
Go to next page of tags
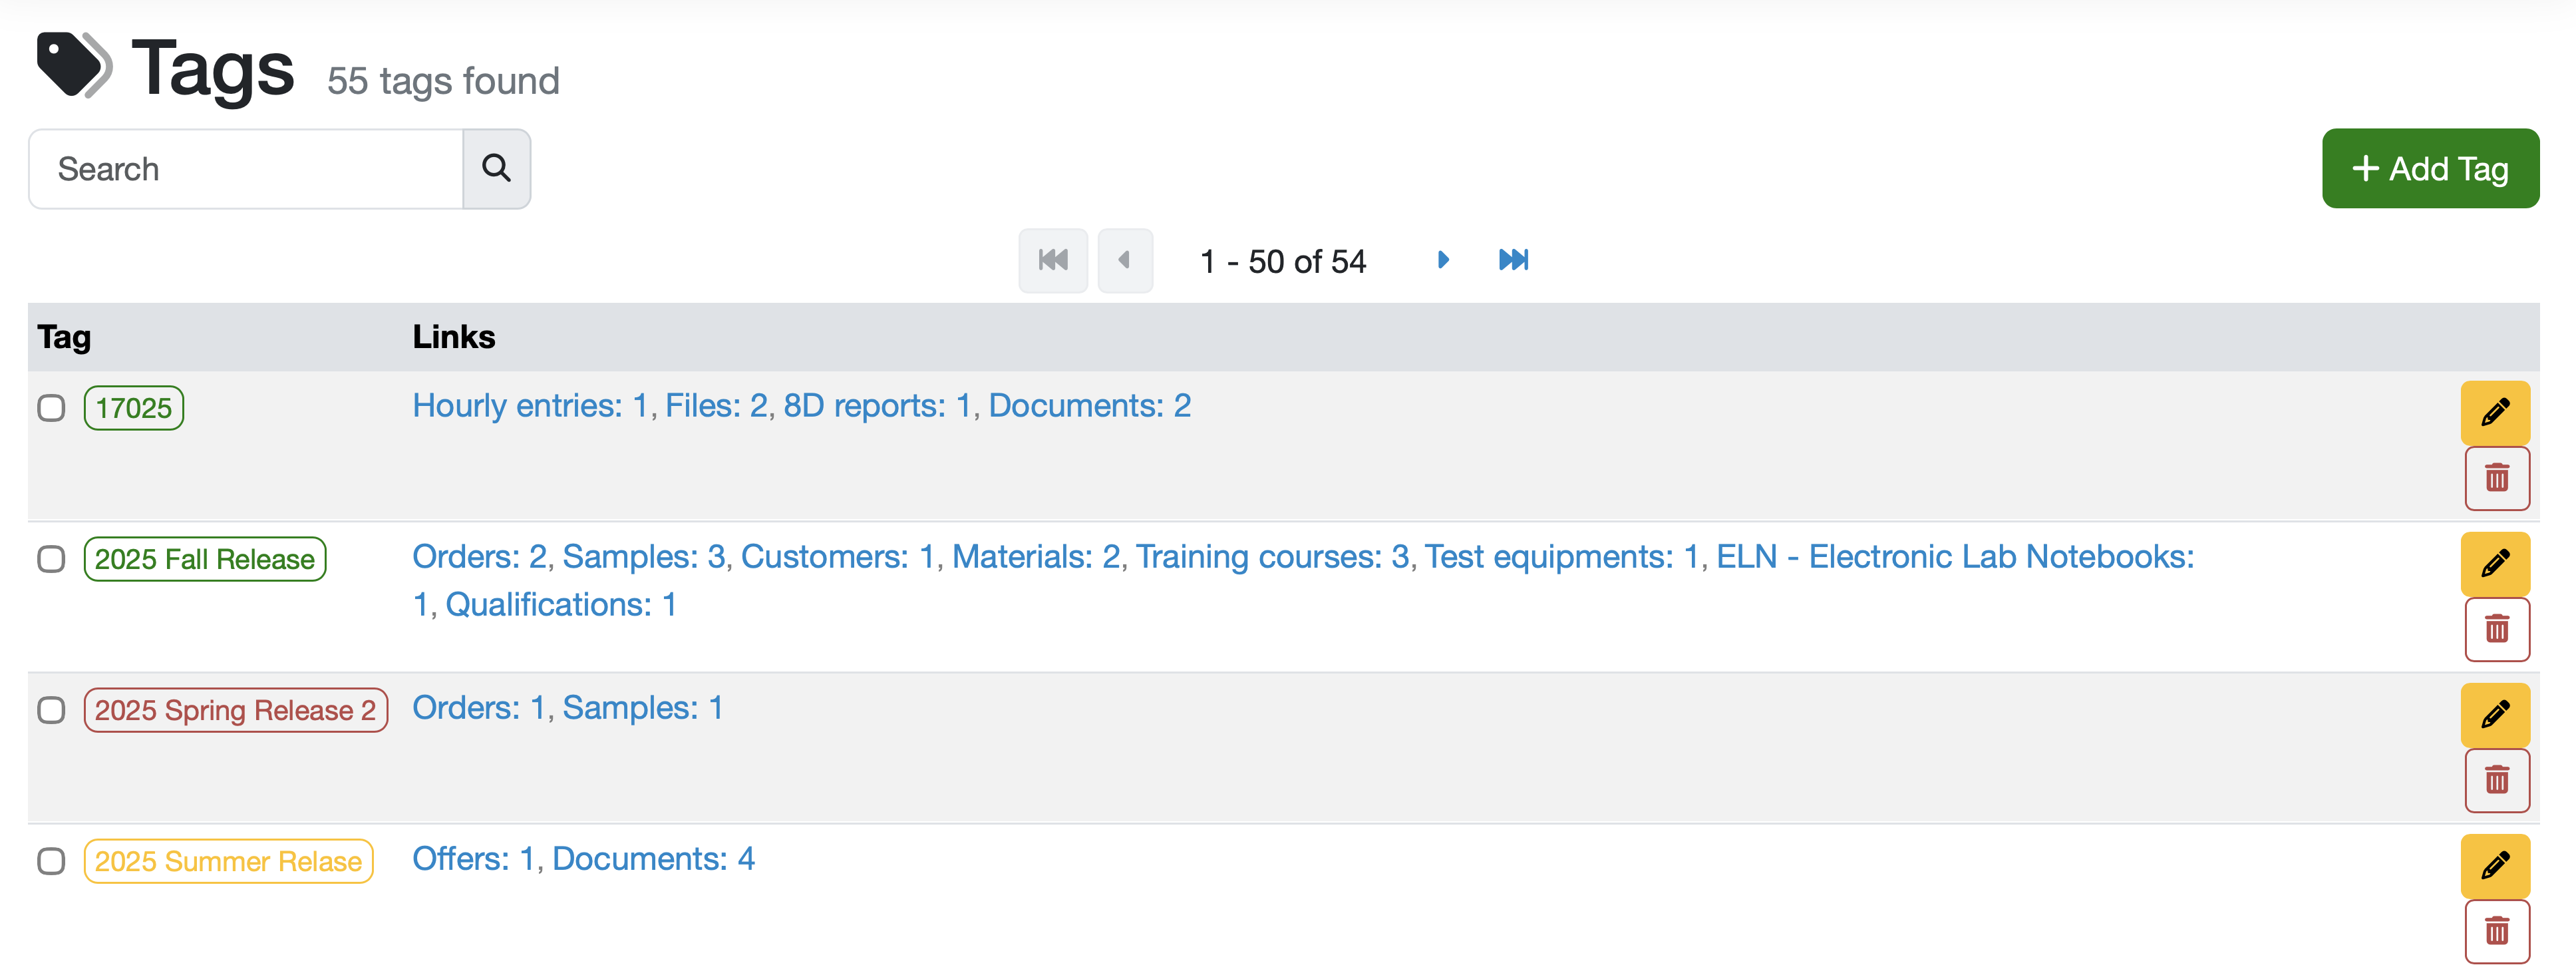1442,260
